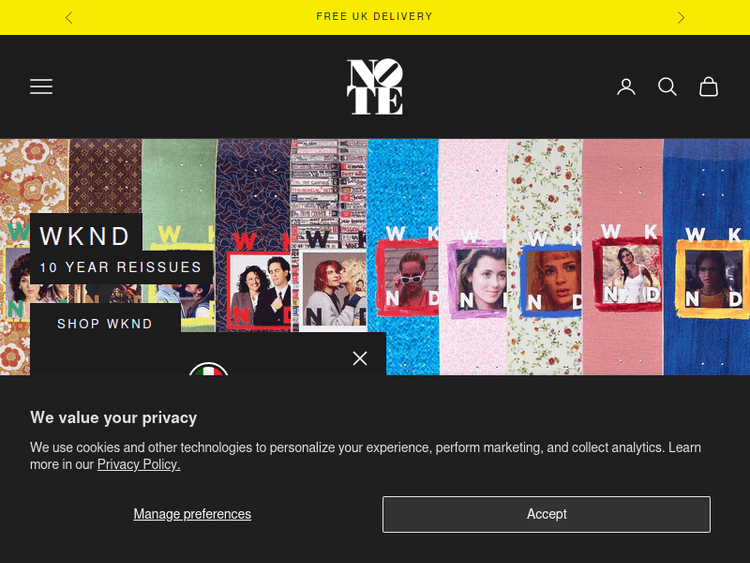750x563 pixels.
Task: Click the Italian flag icon in popup
Action: (208, 369)
